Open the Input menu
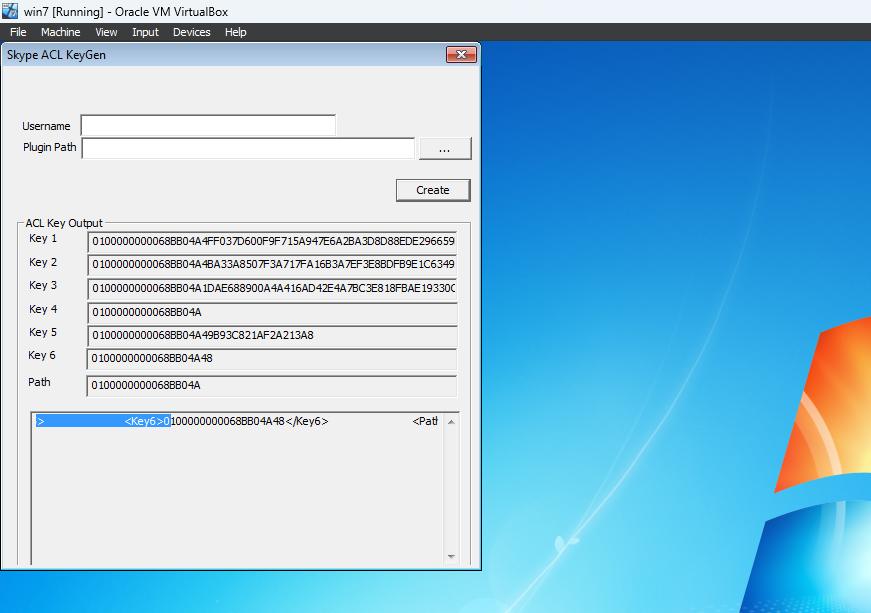The width and height of the screenshot is (871, 613). pos(146,32)
